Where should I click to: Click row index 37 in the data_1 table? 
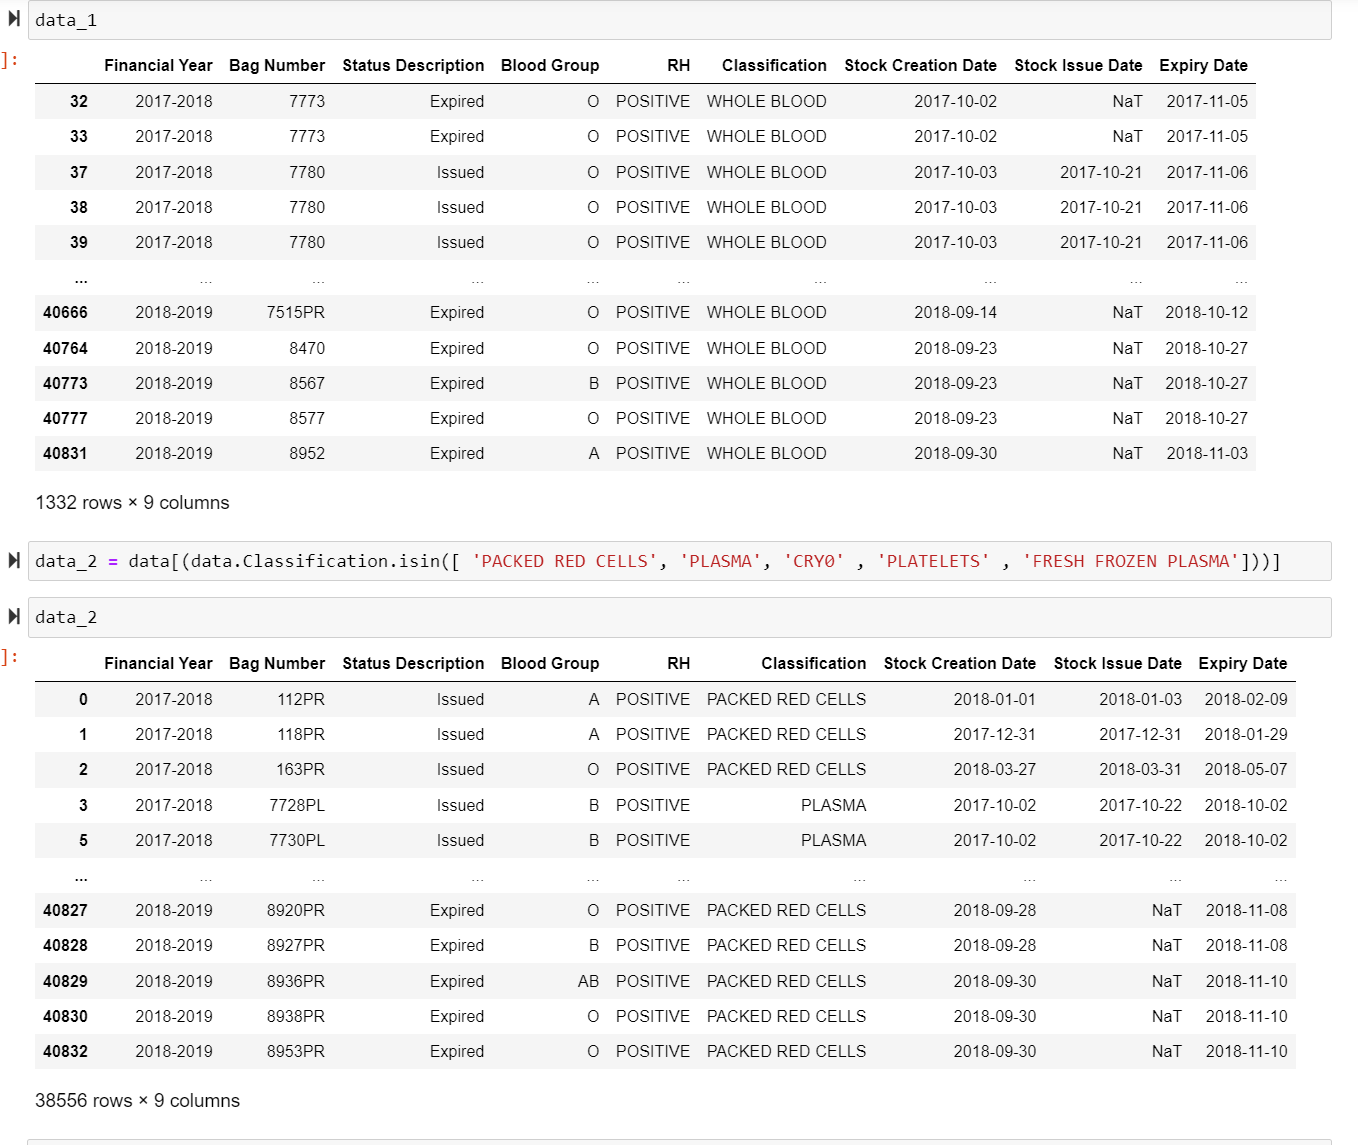[x=79, y=172]
